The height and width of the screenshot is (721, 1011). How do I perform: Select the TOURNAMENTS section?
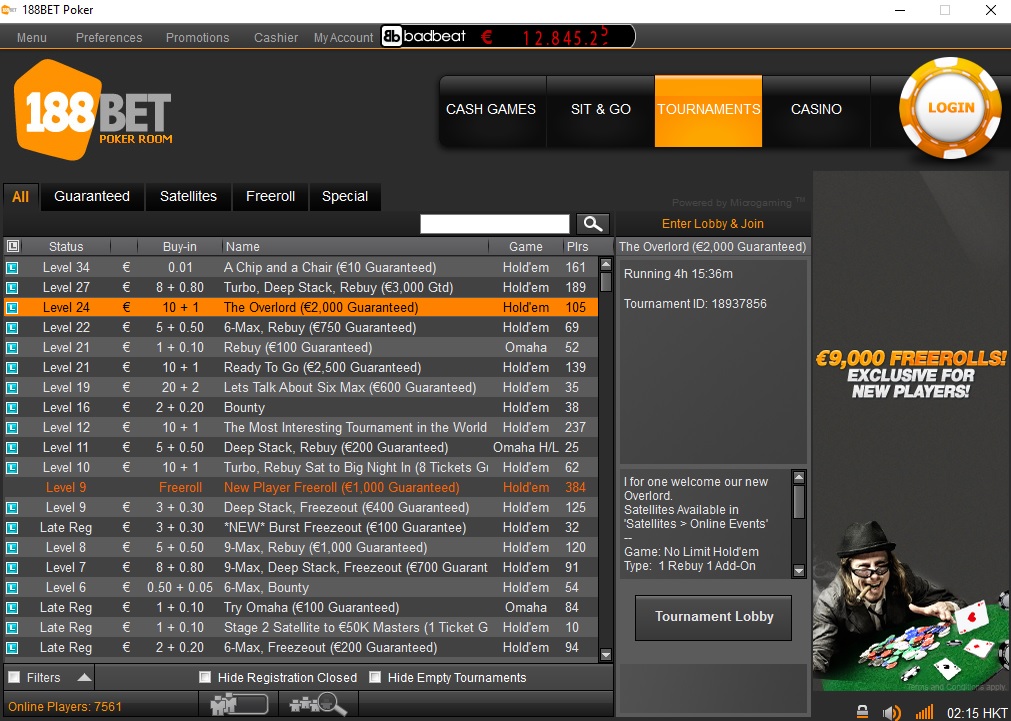point(708,110)
